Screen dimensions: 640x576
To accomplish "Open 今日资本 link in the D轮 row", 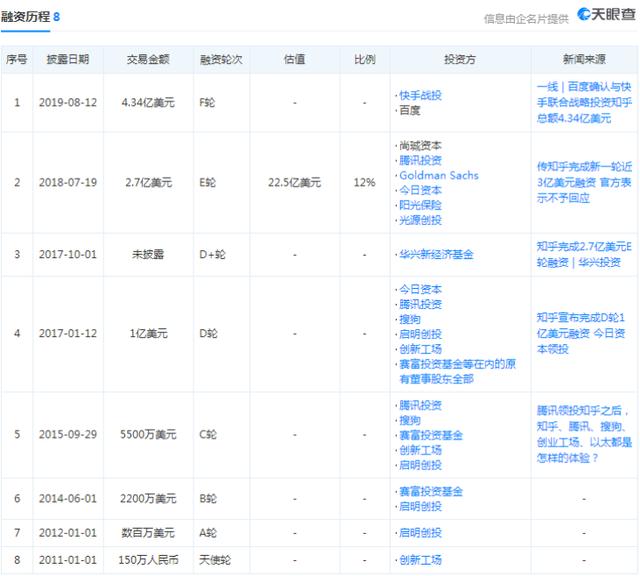I will coord(420,289).
